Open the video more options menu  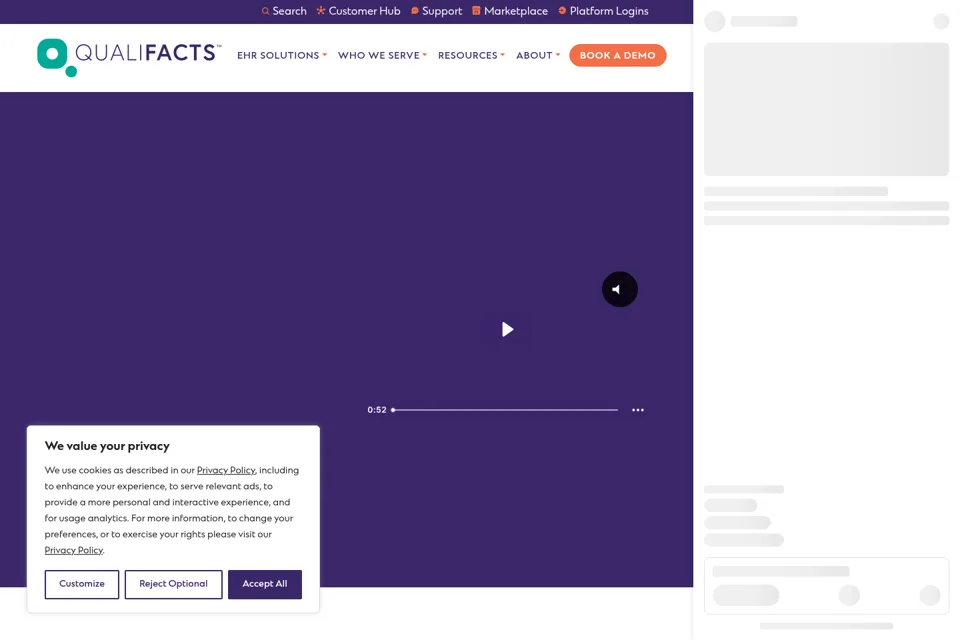point(638,410)
